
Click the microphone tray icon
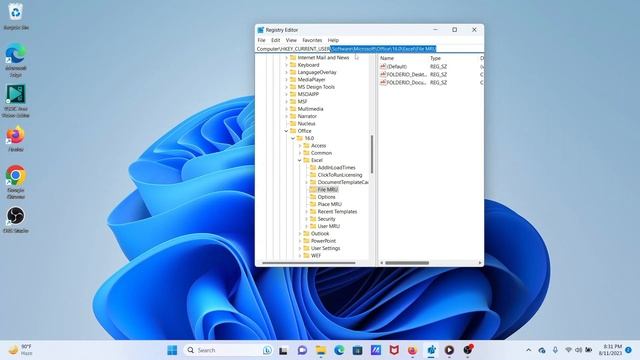click(555, 350)
